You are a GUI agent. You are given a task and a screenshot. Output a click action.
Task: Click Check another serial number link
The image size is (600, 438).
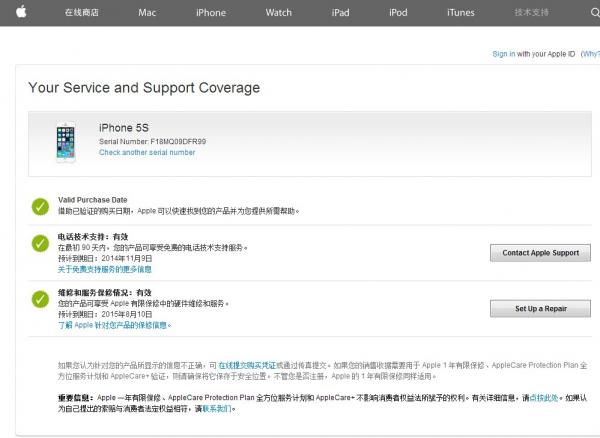[x=147, y=152]
